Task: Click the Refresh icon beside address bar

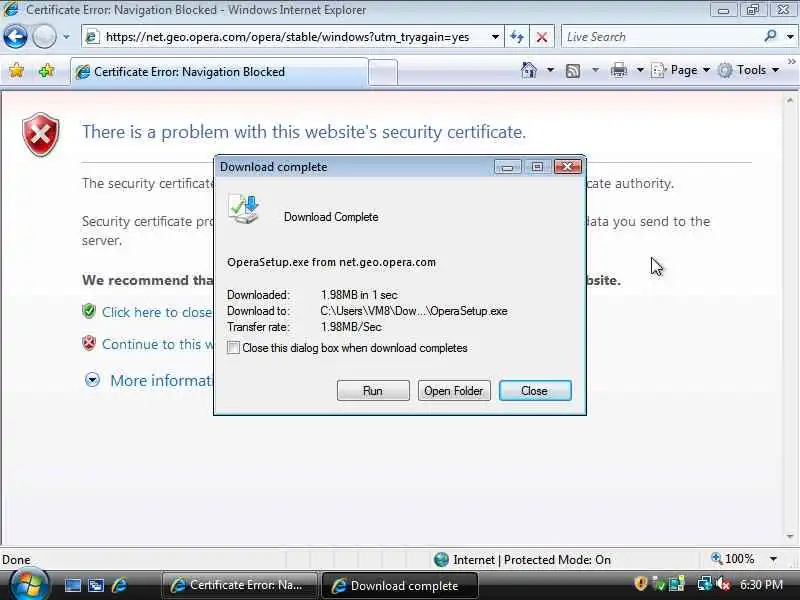Action: coord(517,37)
